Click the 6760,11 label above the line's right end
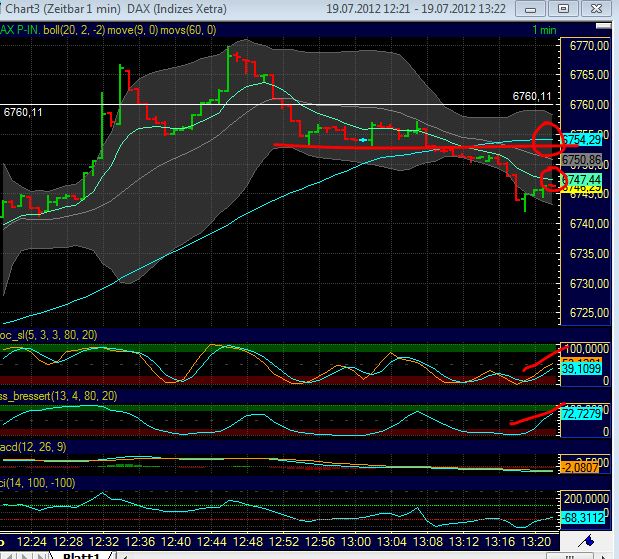Viewport: 619px width, 559px height. click(531, 96)
